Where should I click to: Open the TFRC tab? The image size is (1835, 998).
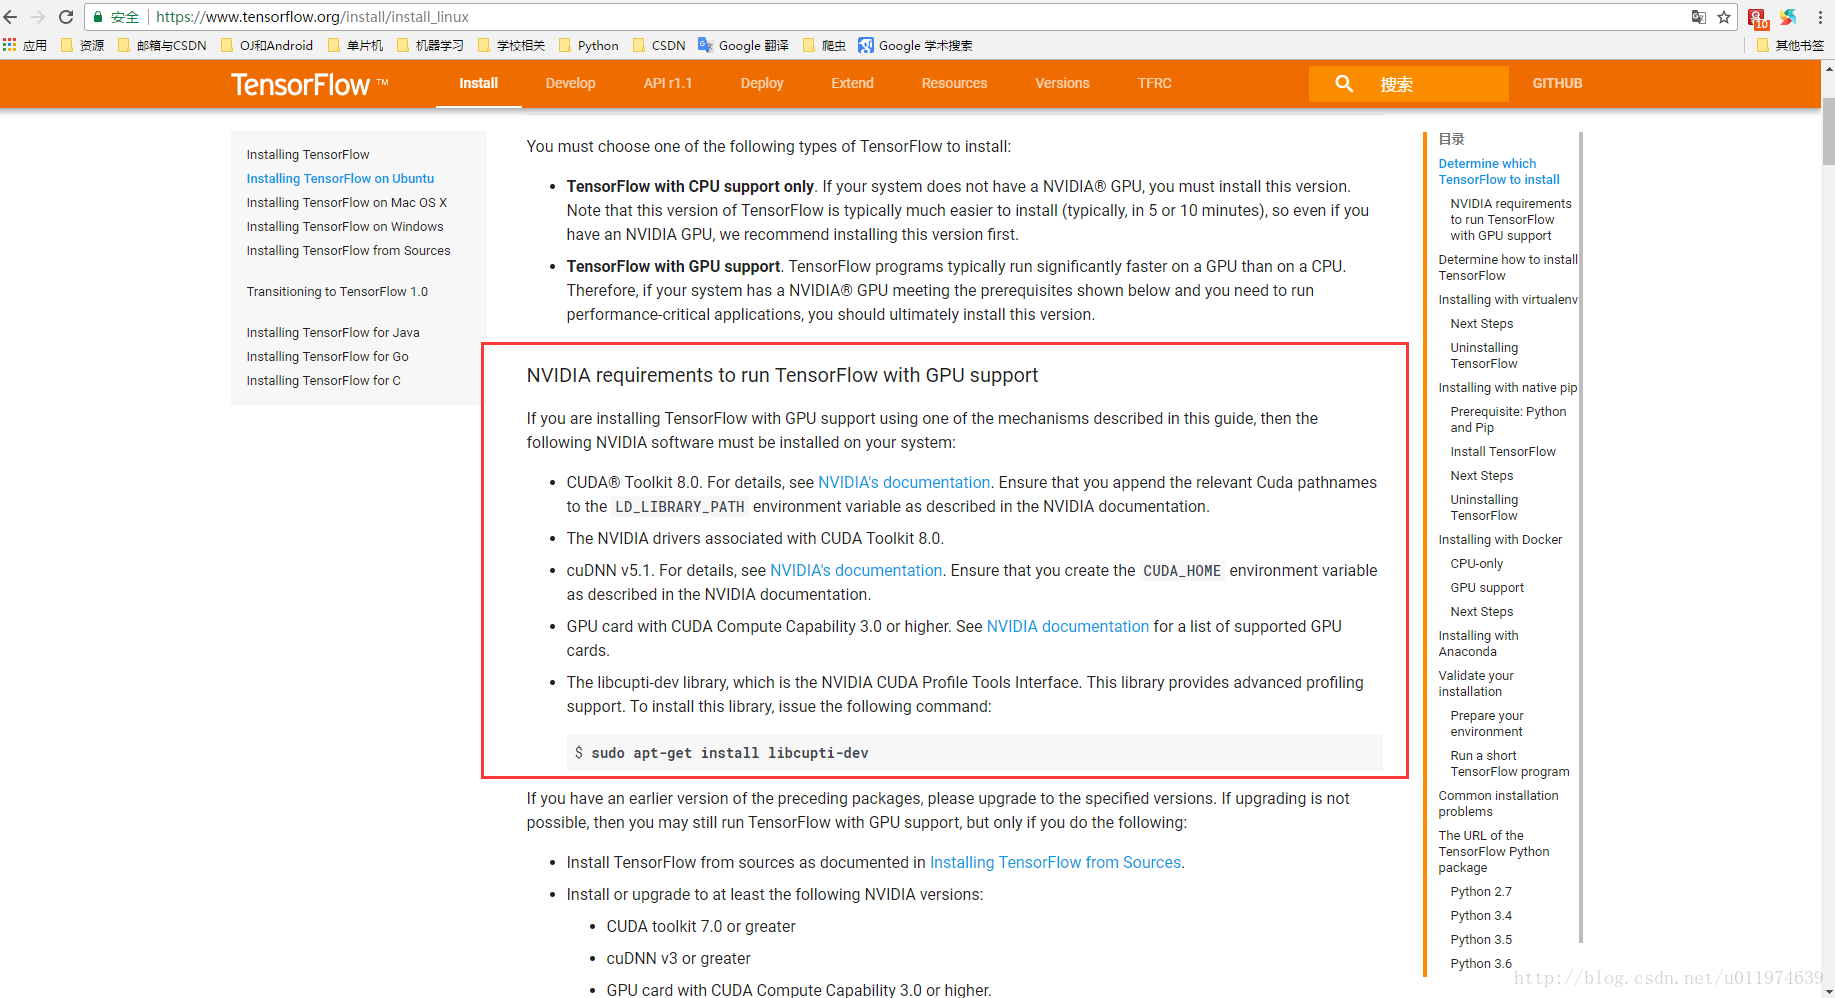click(x=1154, y=83)
